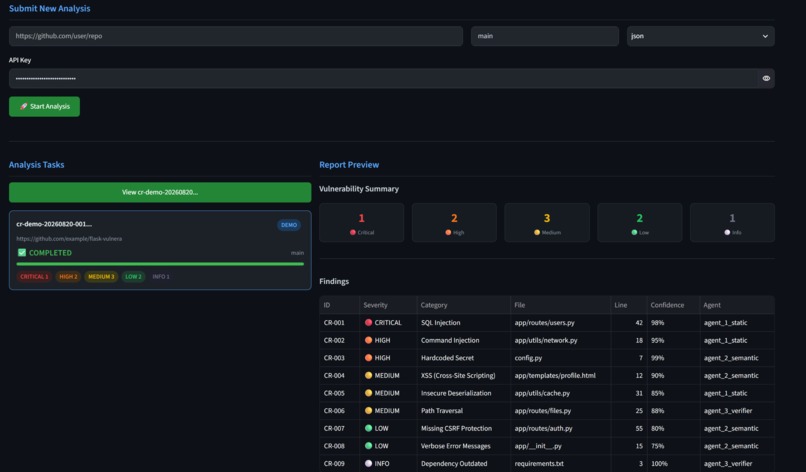Click the Start Analysis button
806x472 pixels.
(44, 106)
